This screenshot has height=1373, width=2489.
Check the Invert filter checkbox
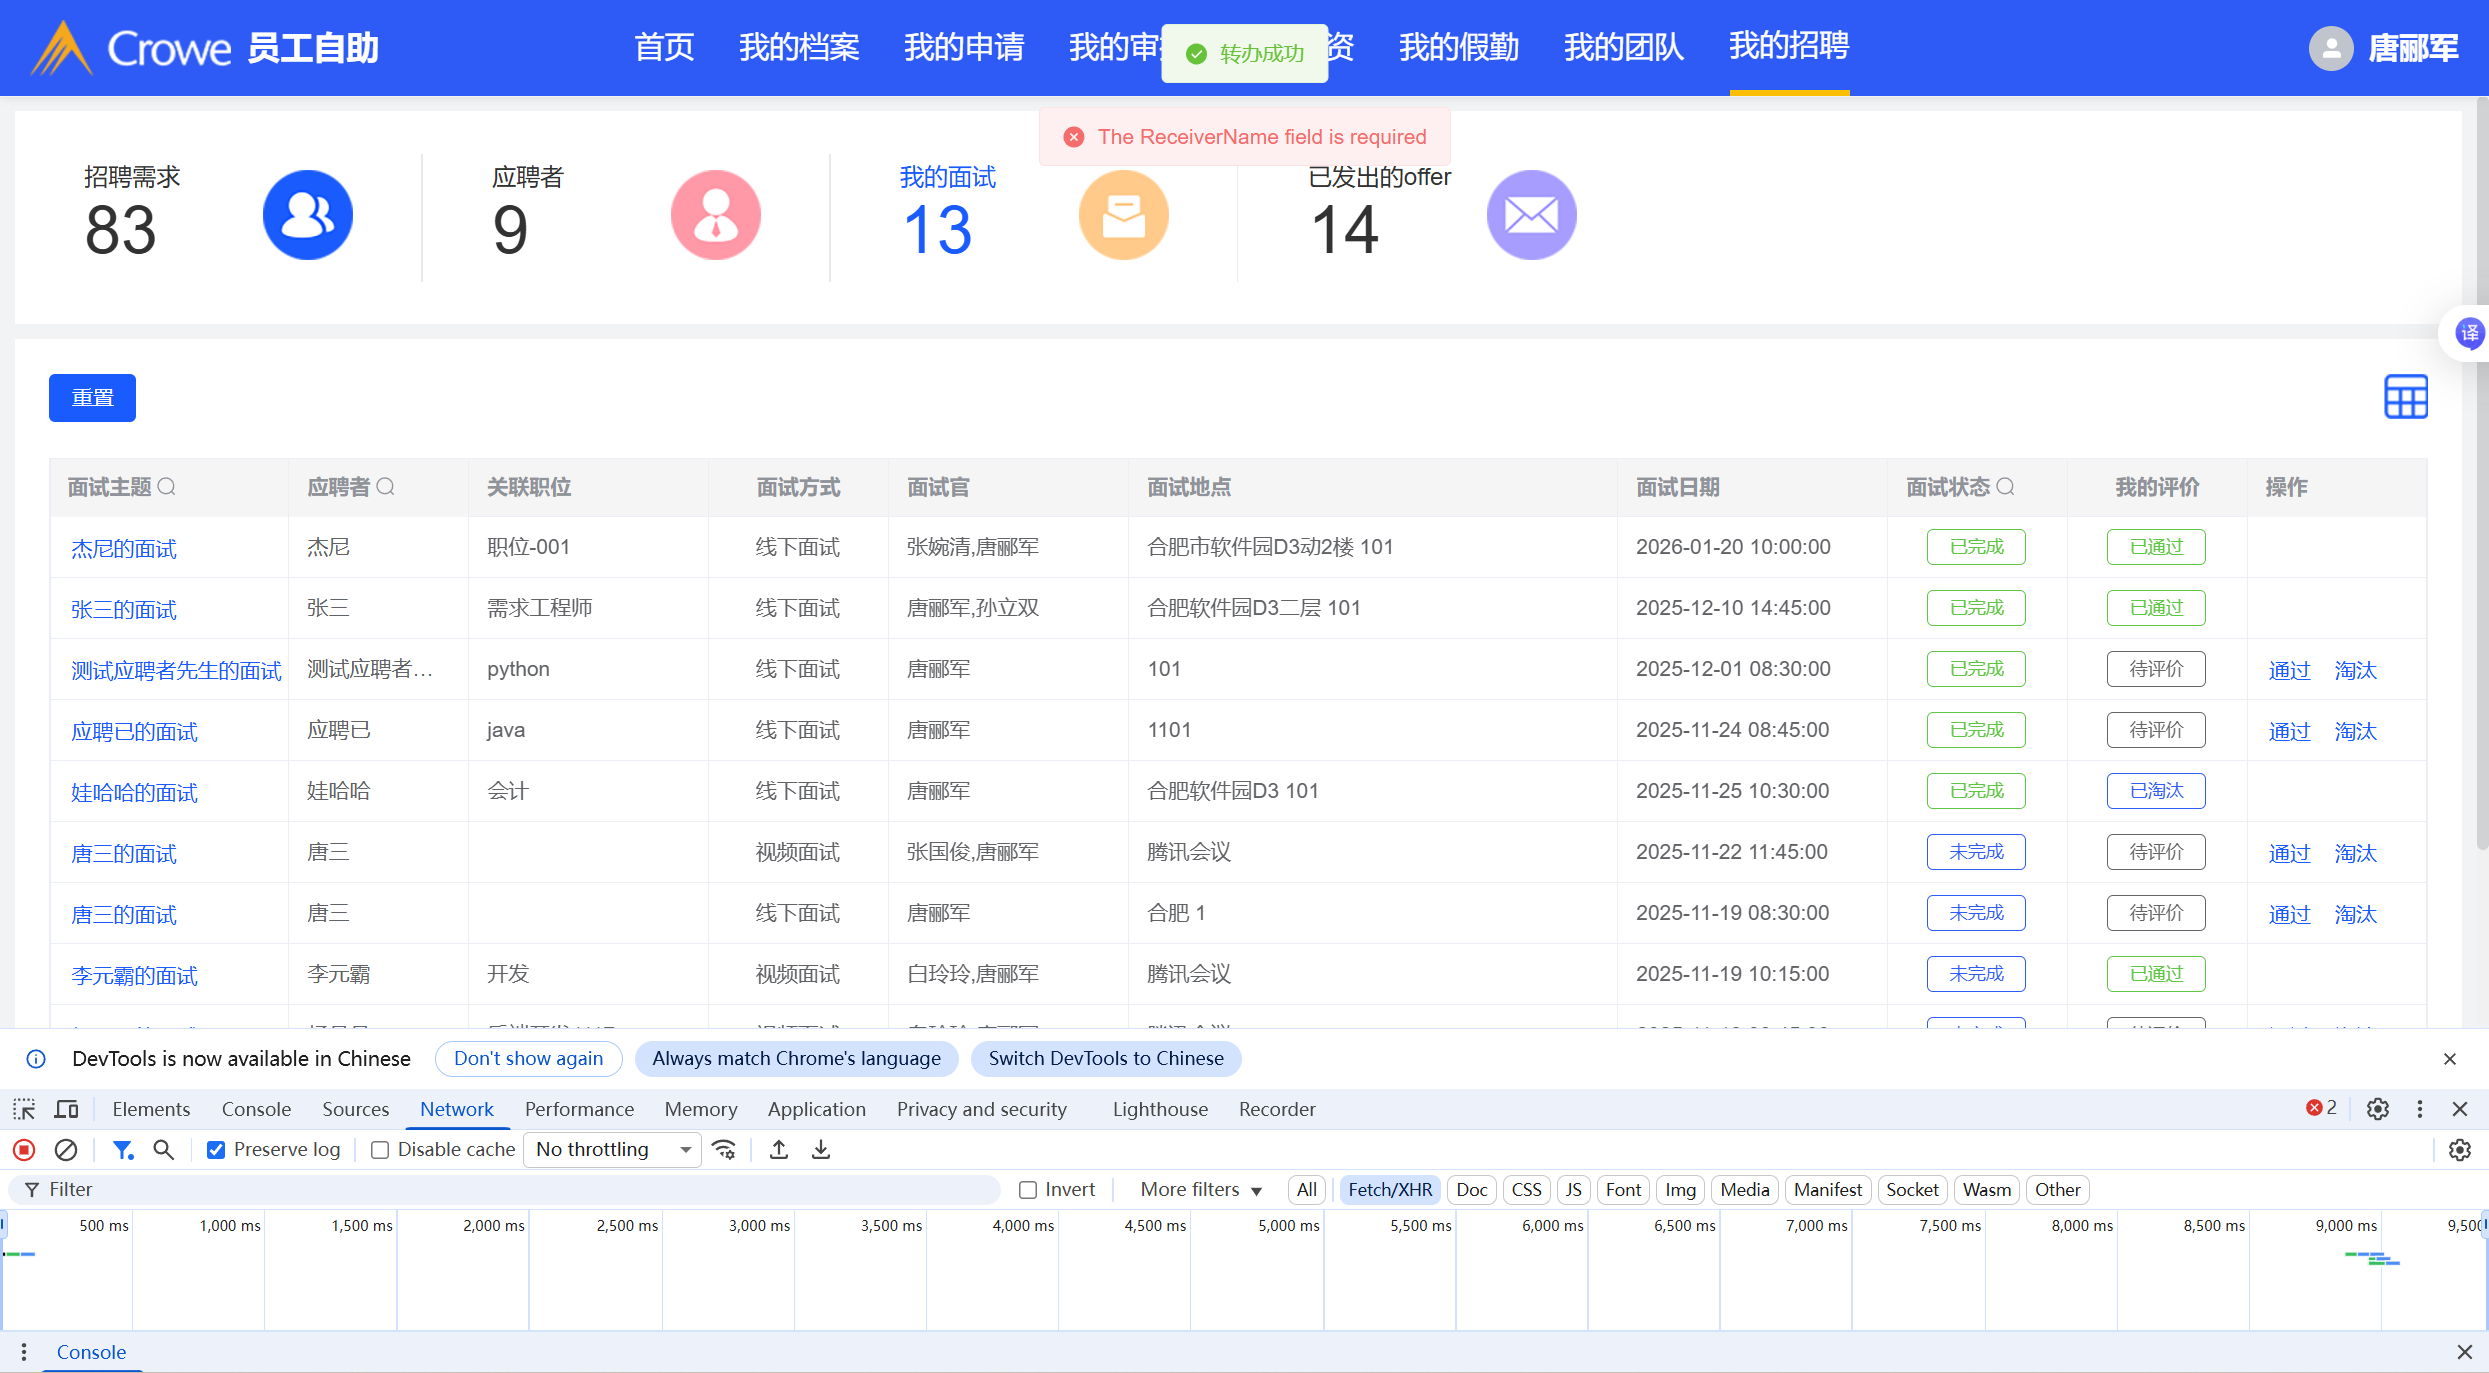(1028, 1190)
